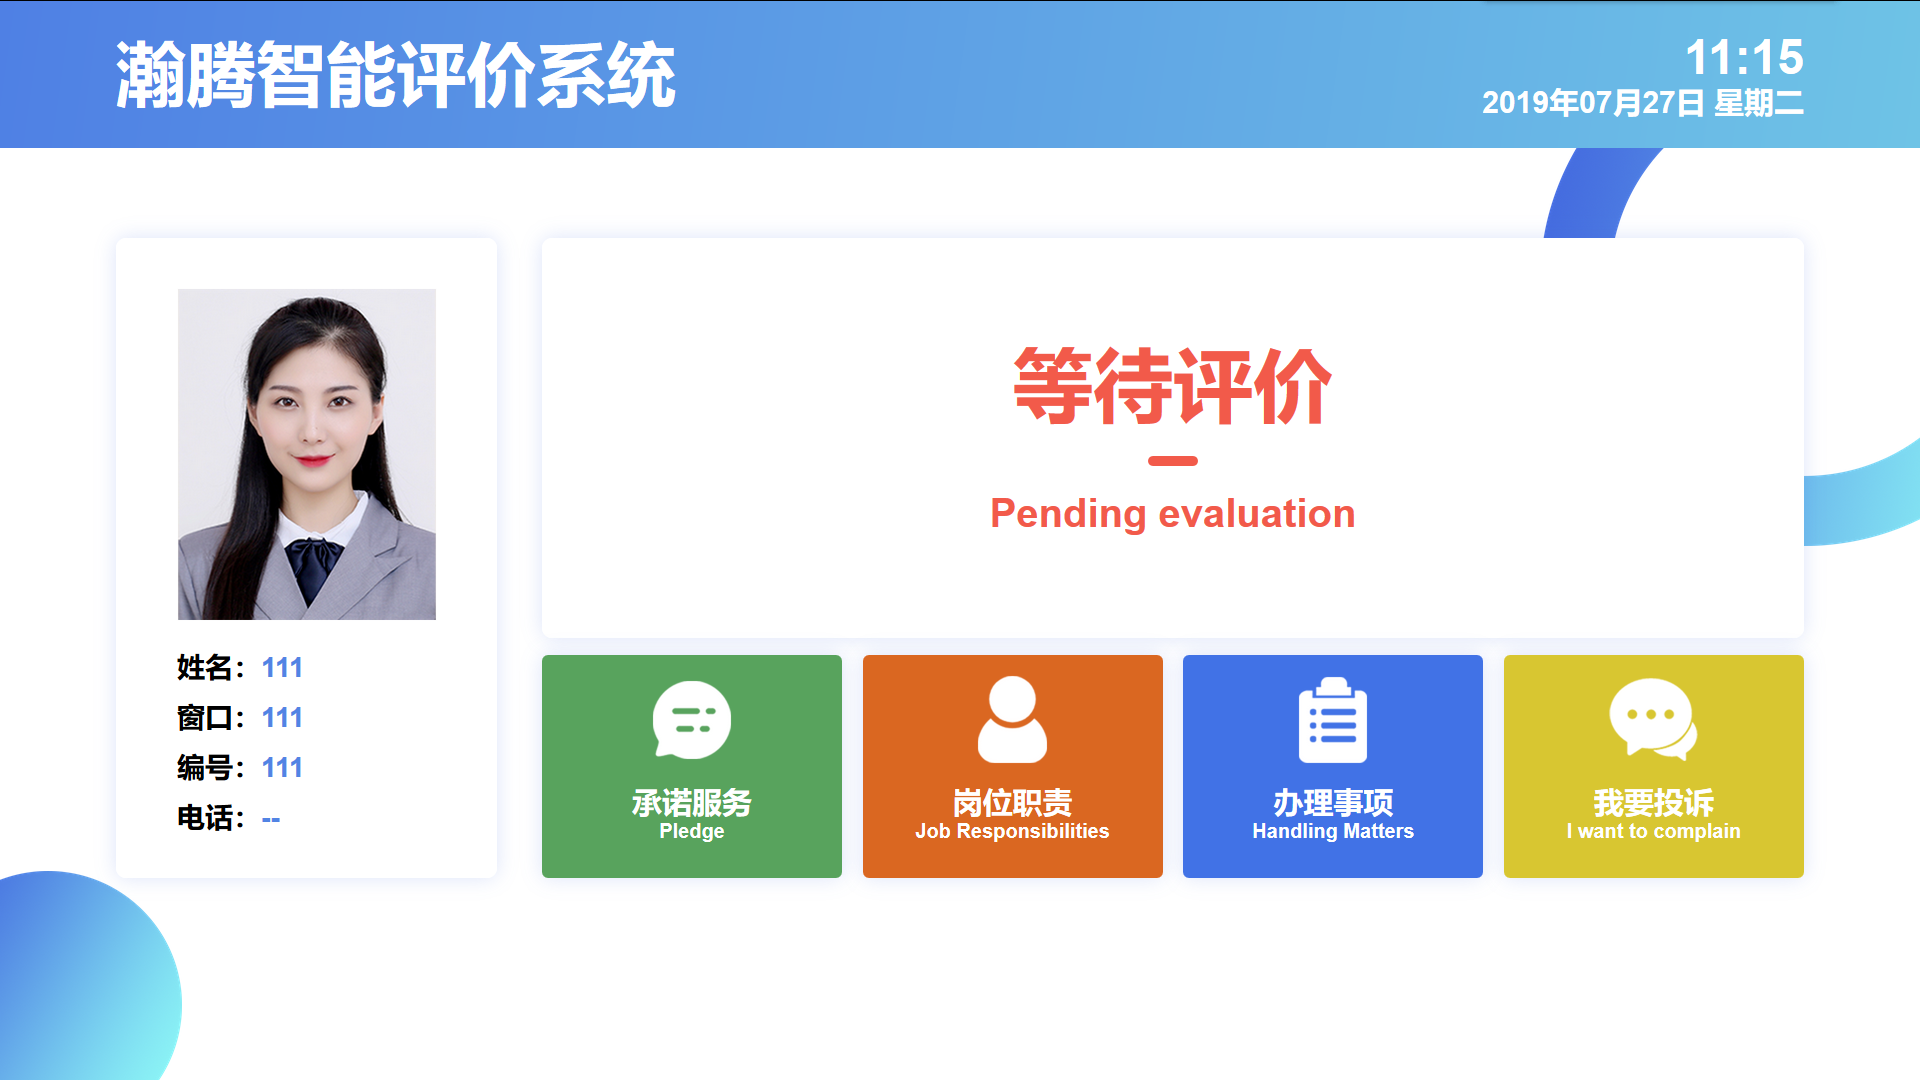This screenshot has width=1920, height=1080.
Task: Open the 承诺服务 Pledge tile
Action: tap(692, 766)
